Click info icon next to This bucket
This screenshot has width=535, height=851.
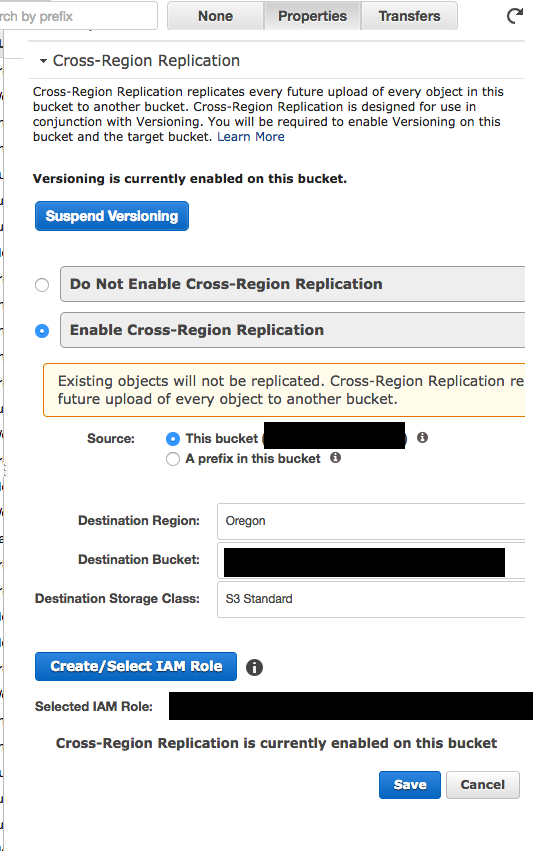pos(422,437)
